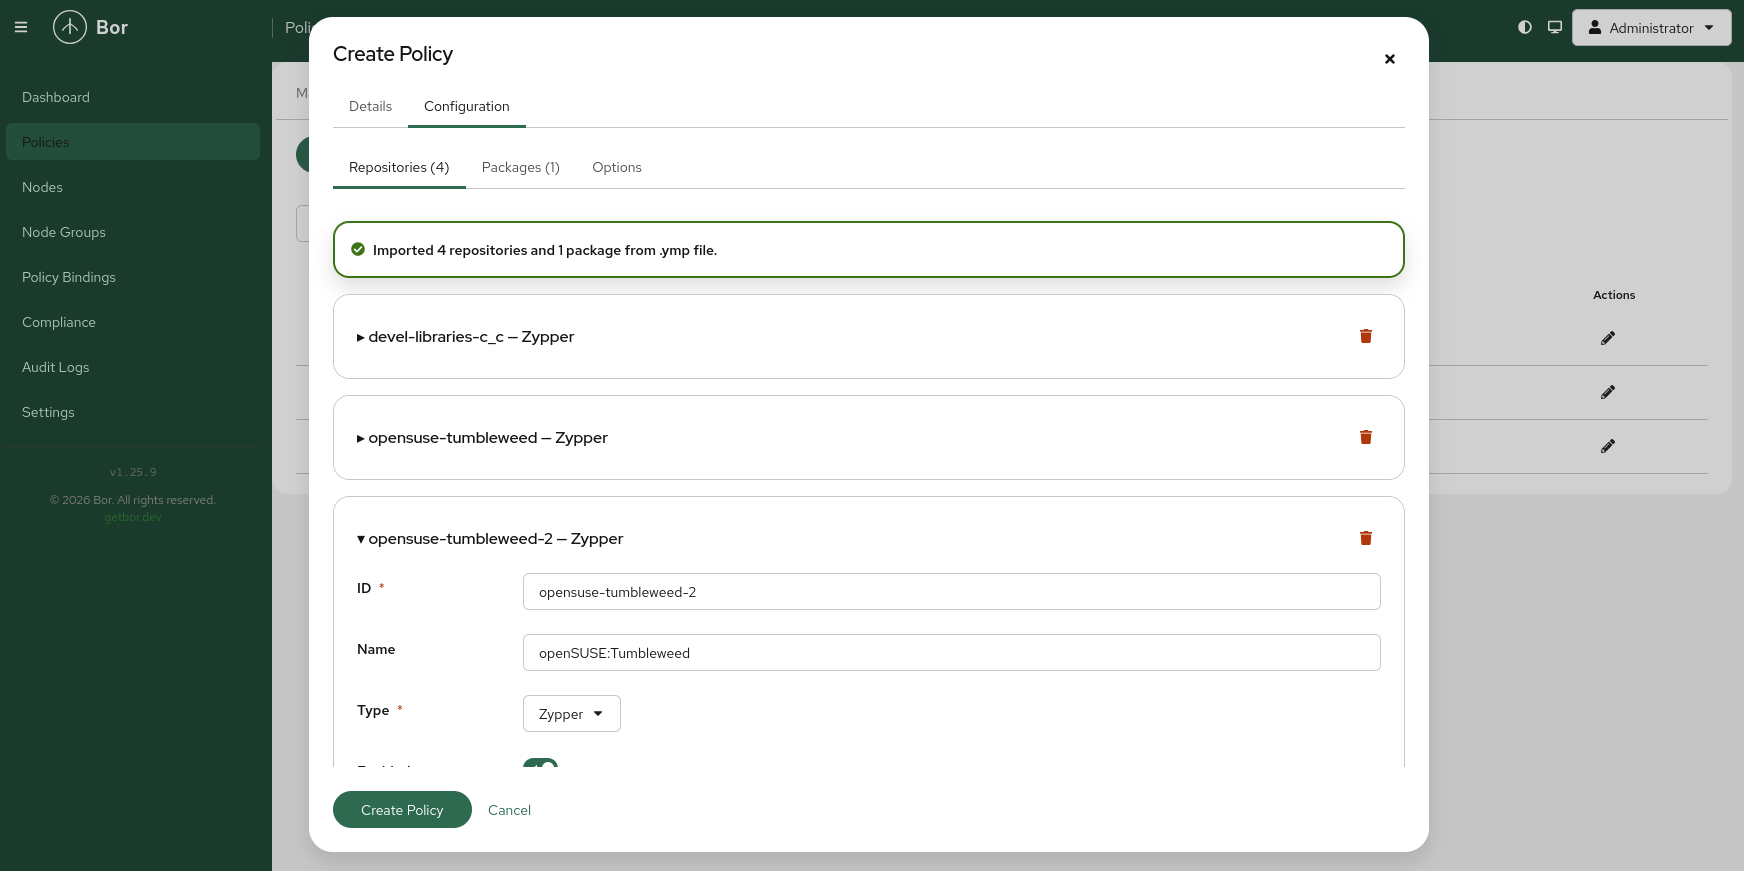Screen dimensions: 1744x871
Task: Open Settings in sidebar
Action: pyautogui.click(x=133, y=412)
